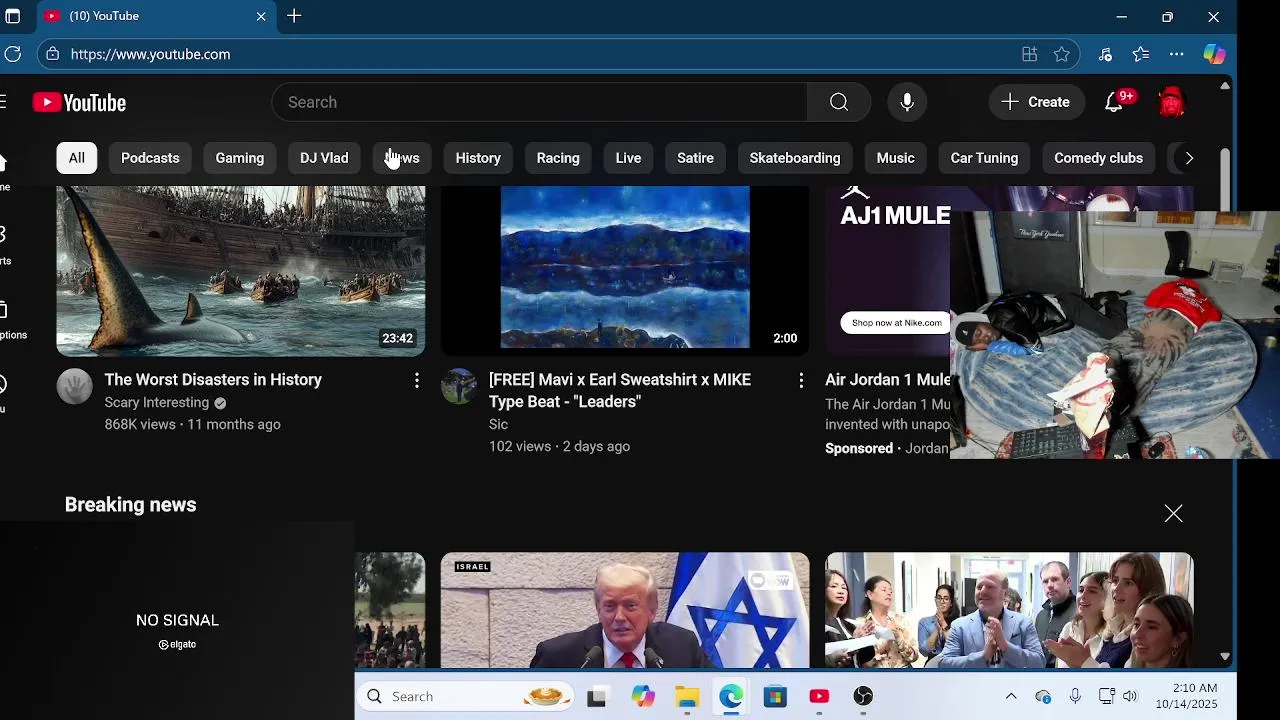
Task: Select the Live chip
Action: (x=628, y=158)
